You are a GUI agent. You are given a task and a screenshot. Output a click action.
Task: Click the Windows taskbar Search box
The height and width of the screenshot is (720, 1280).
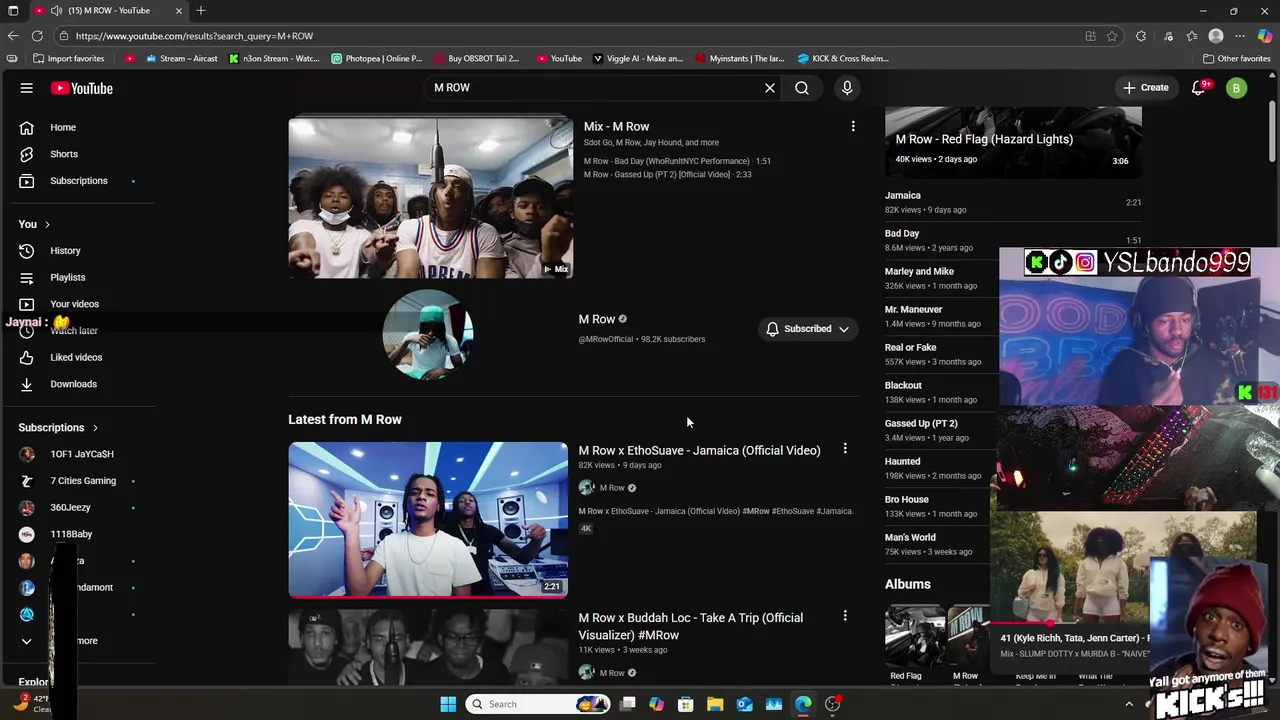click(538, 704)
